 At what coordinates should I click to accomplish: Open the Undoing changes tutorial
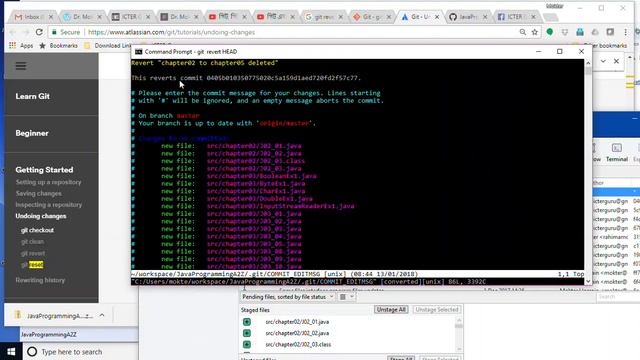(x=41, y=216)
